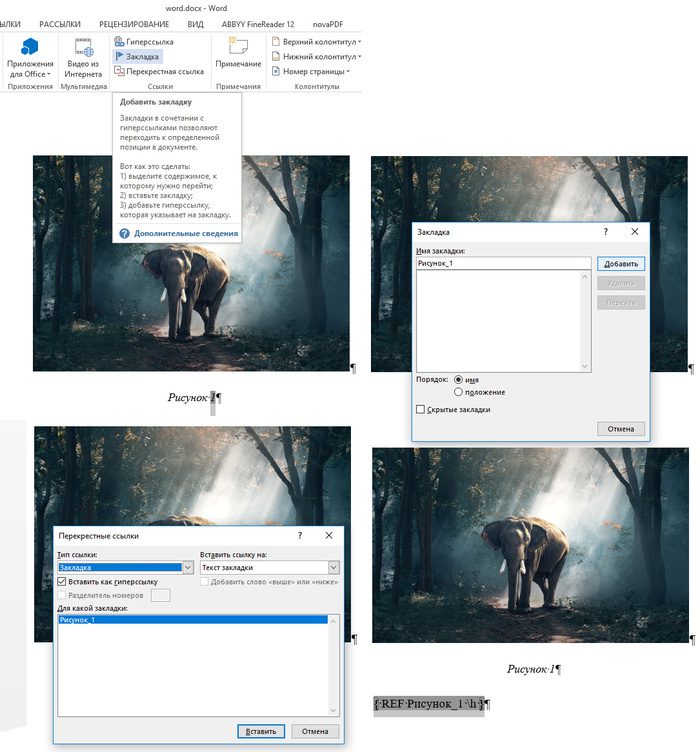
Task: Switch to the РАССЫЛКИ tab
Action: tap(60, 24)
